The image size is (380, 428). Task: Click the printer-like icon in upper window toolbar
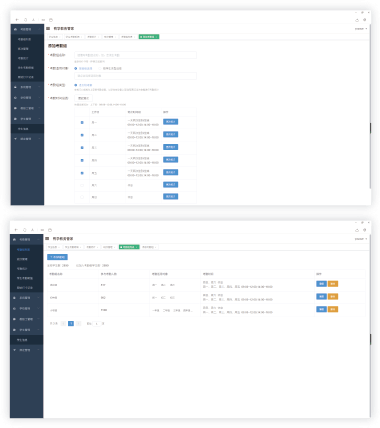(51, 20)
